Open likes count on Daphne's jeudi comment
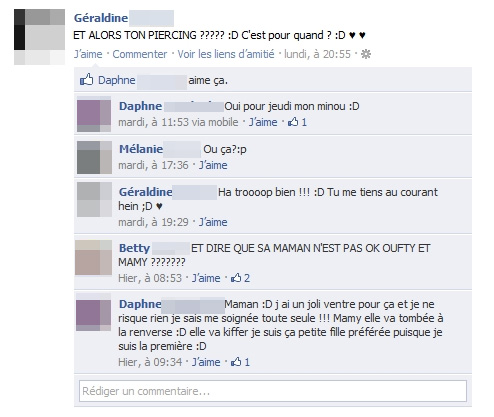 point(297,122)
